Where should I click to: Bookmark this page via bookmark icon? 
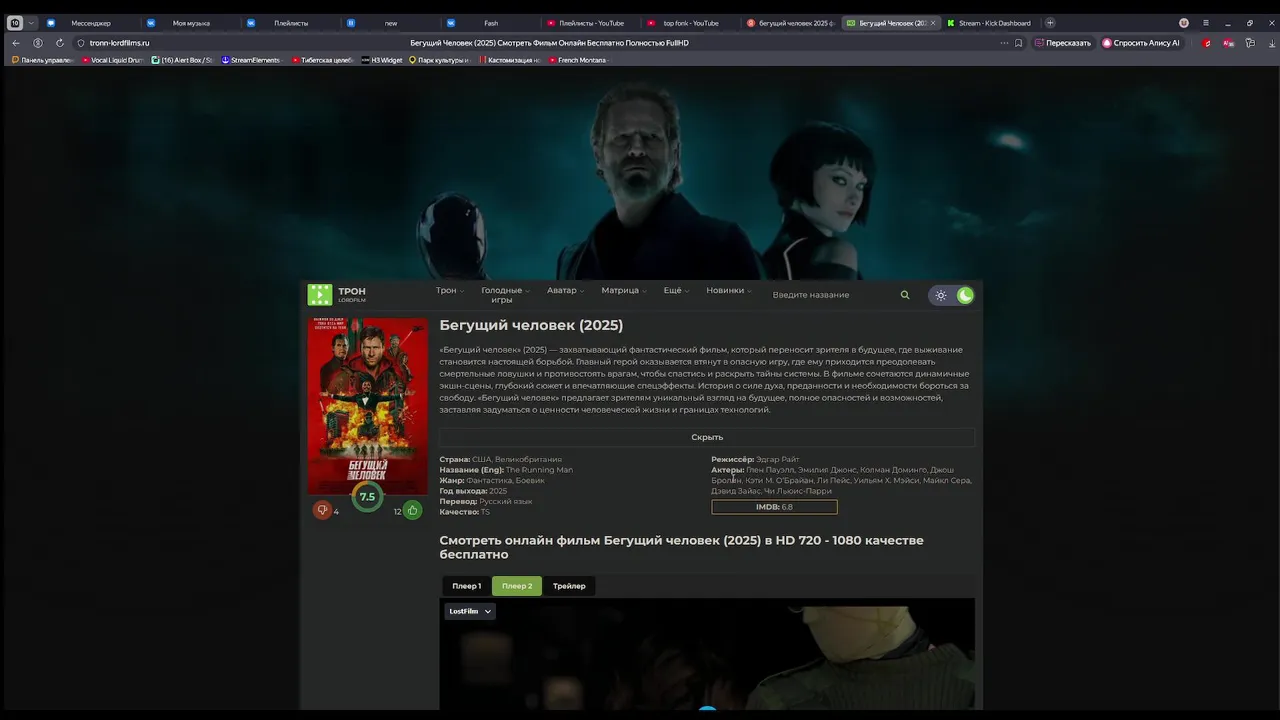point(1019,43)
